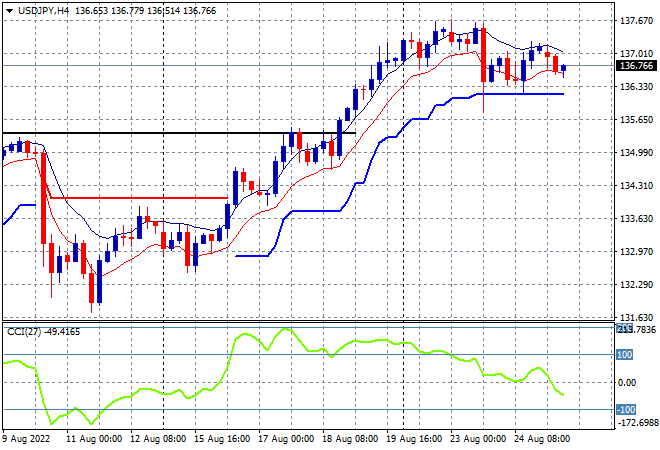The height and width of the screenshot is (450, 660).
Task: Select the current price label 136.766
Action: click(x=636, y=66)
